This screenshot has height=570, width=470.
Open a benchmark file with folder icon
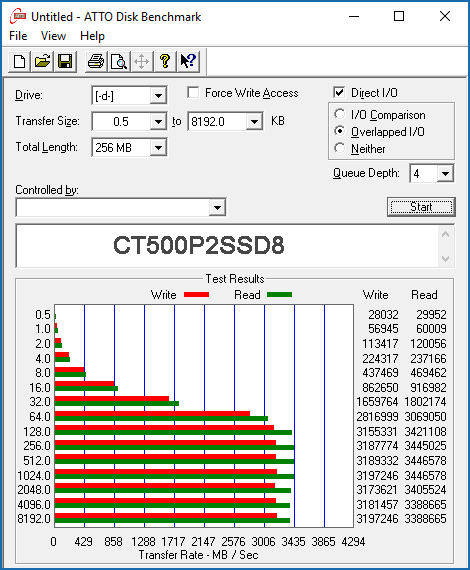pyautogui.click(x=42, y=61)
